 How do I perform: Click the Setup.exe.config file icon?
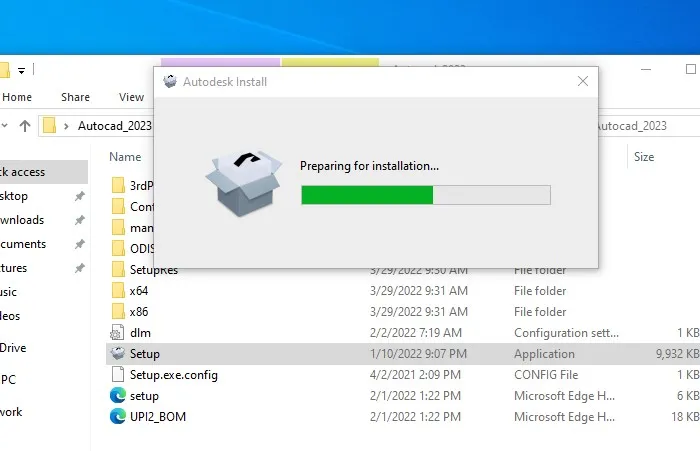[118, 375]
